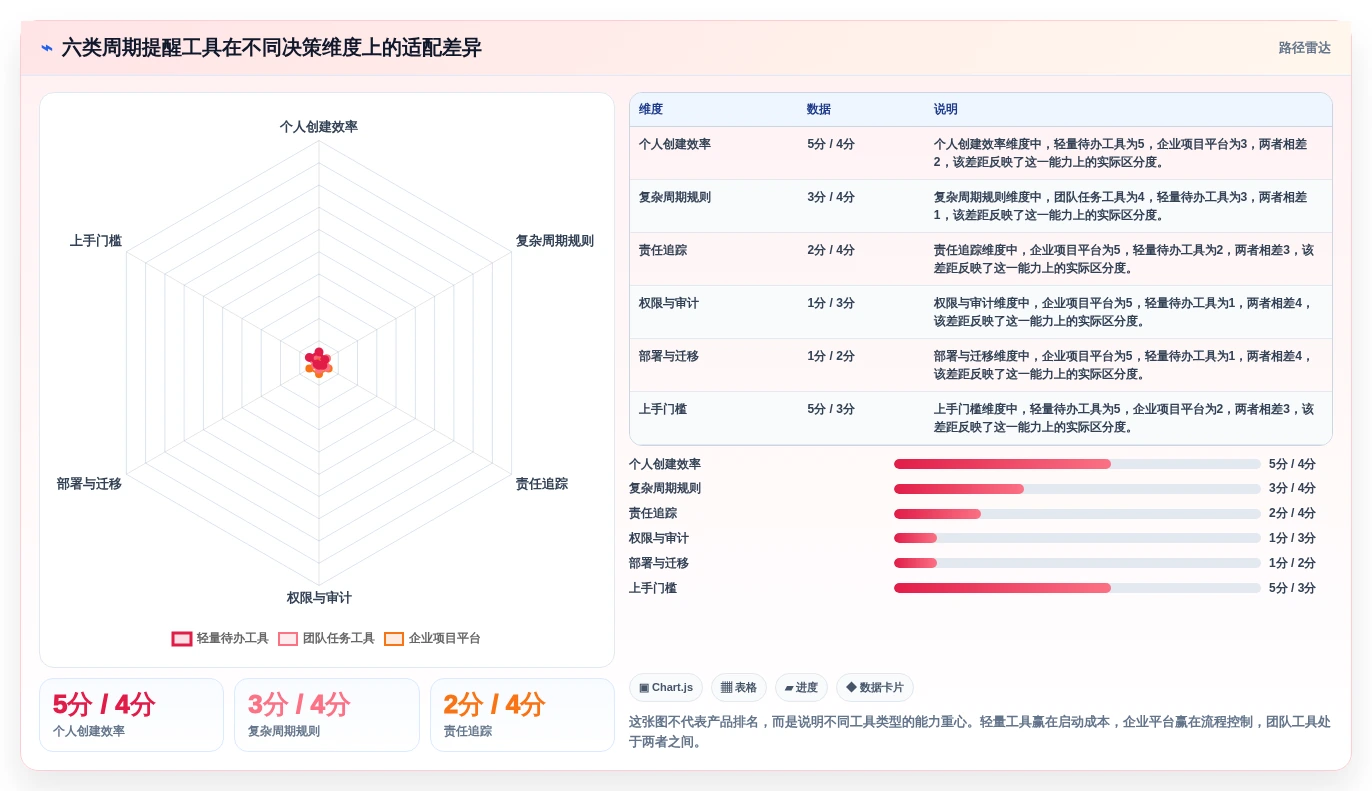
Task: Click the radar axis label 上手门槛
Action: [x=96, y=241]
